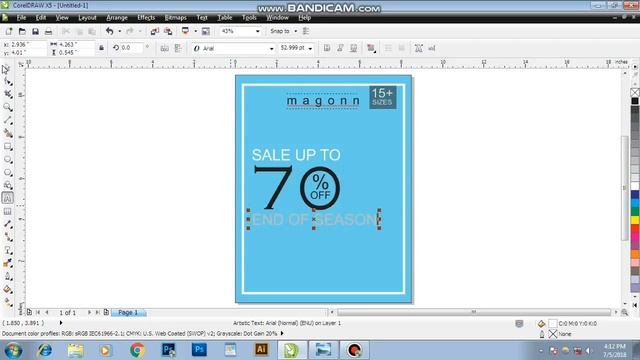The width and height of the screenshot is (640, 360).
Task: Switch to the Page 1 tab
Action: [128, 312]
